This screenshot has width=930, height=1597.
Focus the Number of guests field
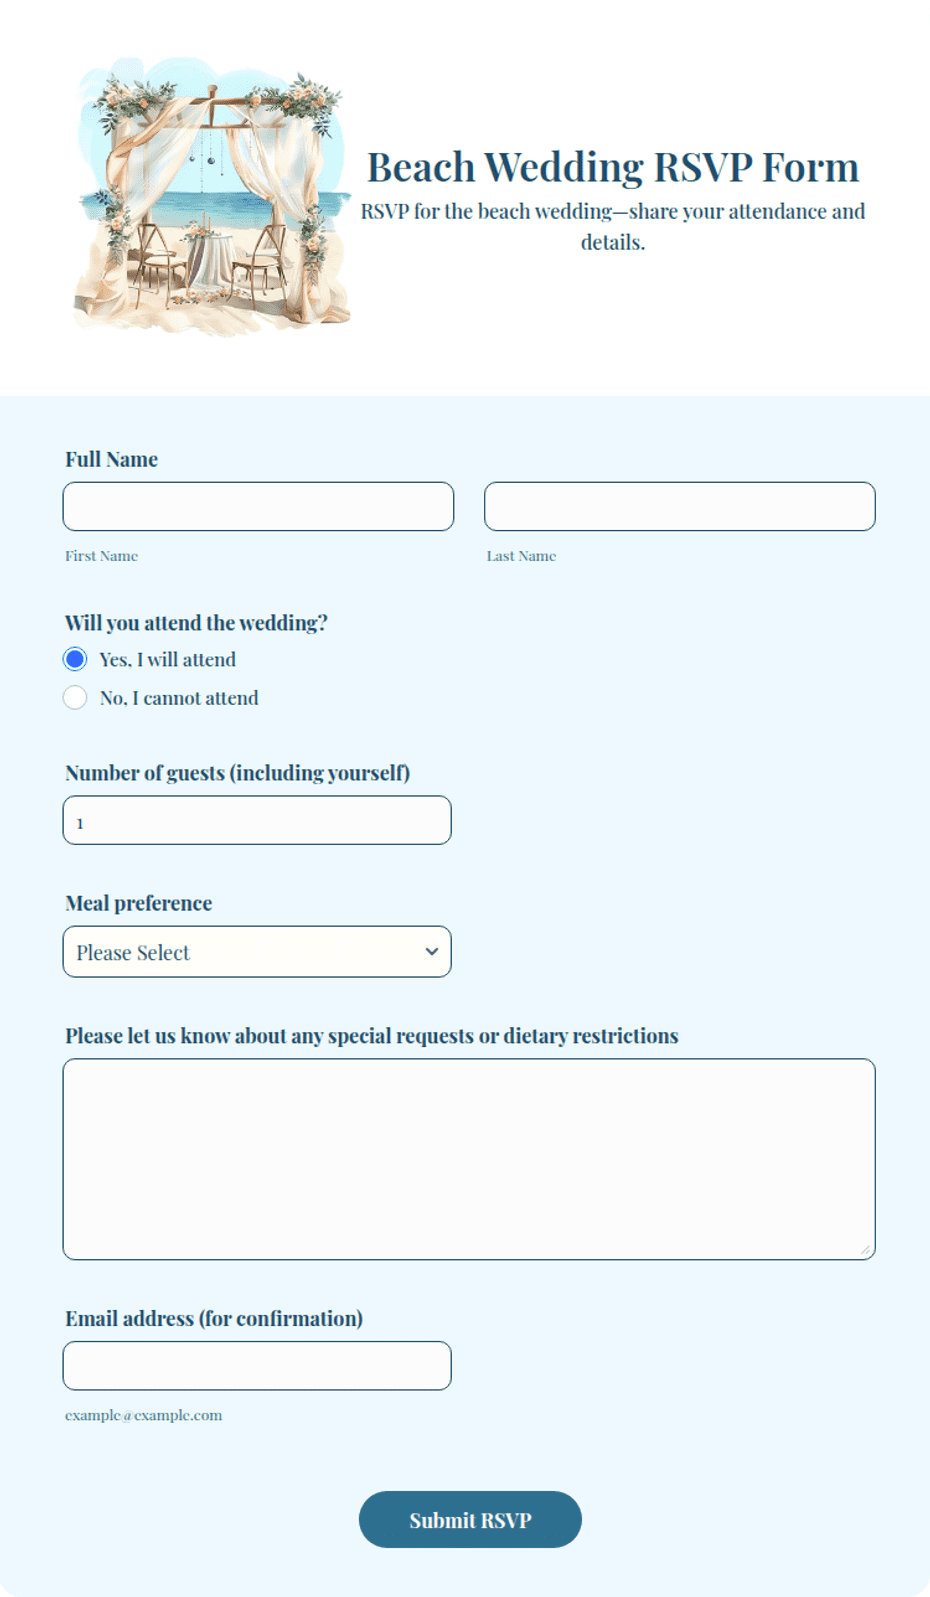click(257, 820)
